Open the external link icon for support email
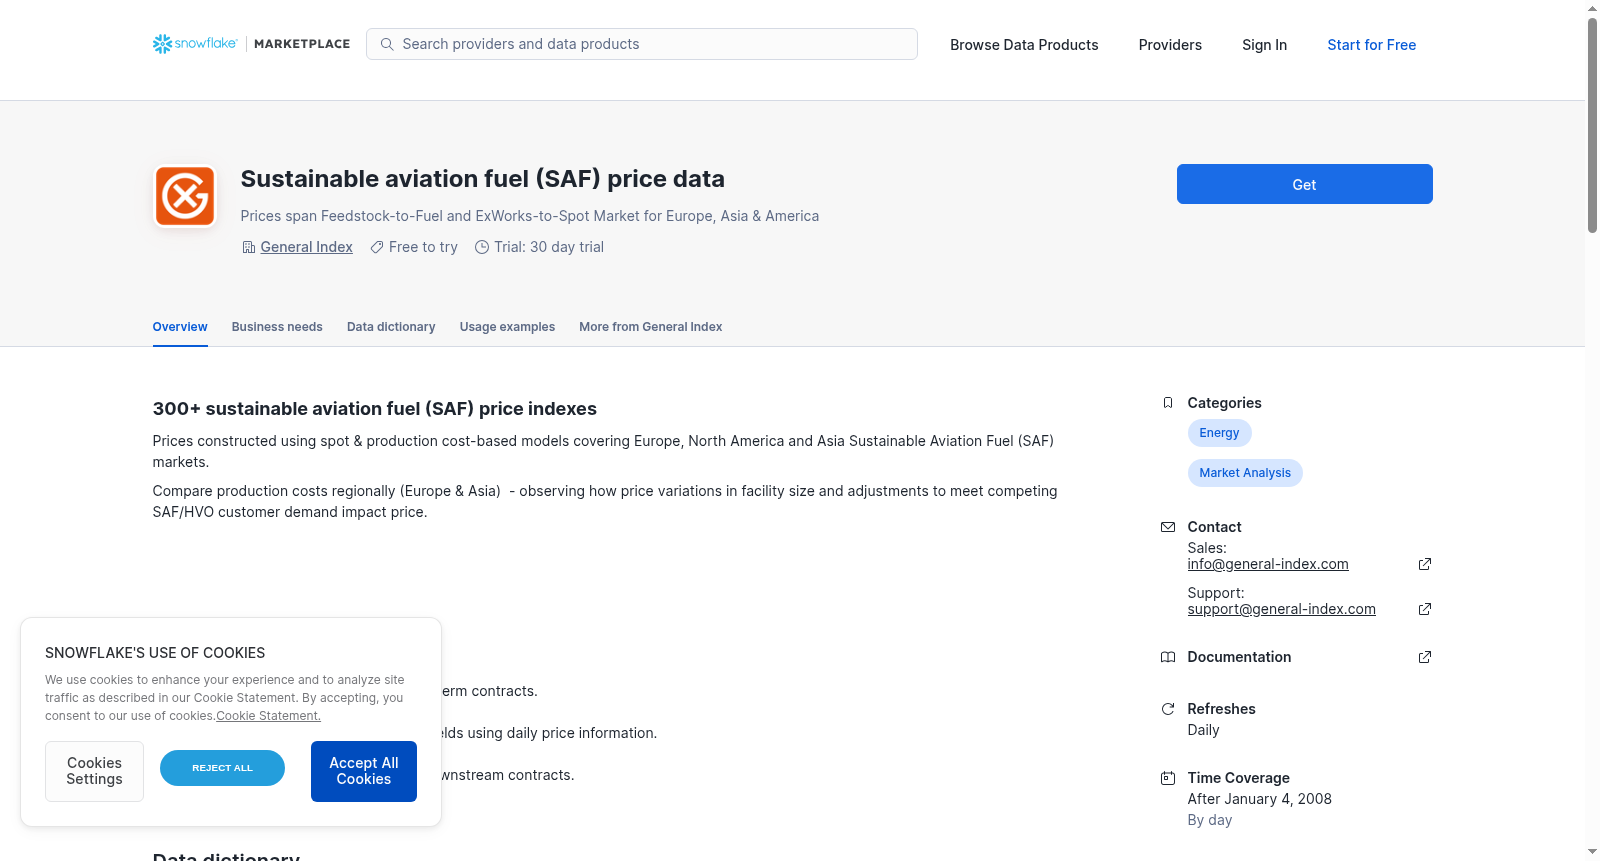Image resolution: width=1600 pixels, height=861 pixels. tap(1425, 609)
